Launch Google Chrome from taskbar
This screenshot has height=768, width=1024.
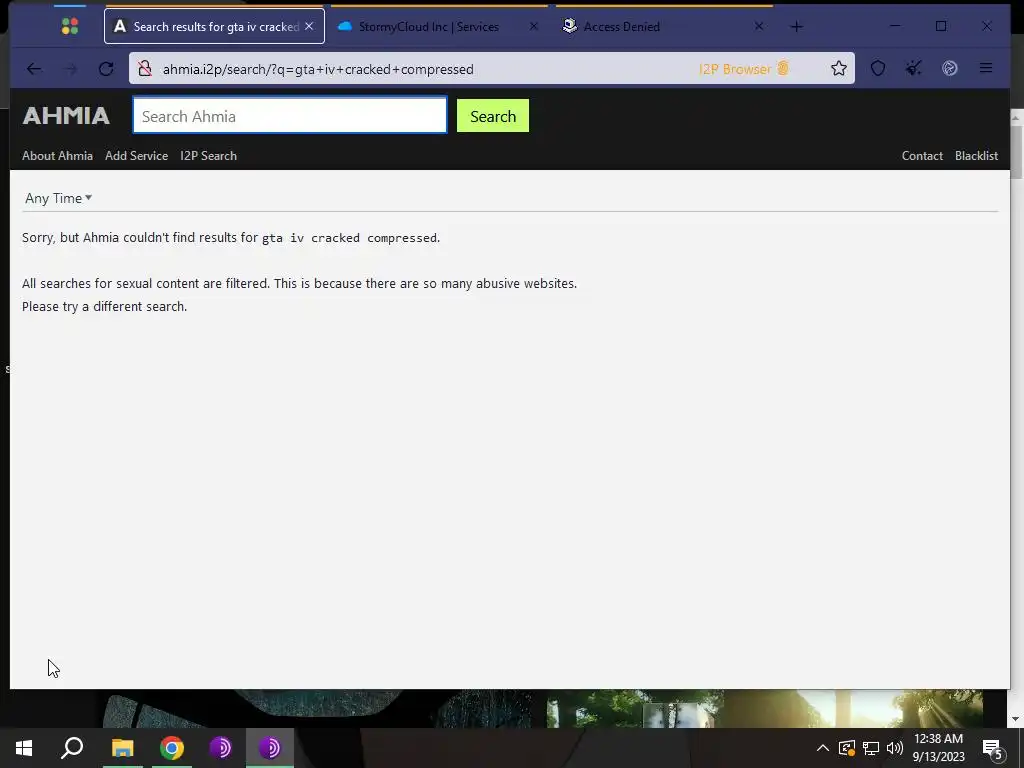[172, 748]
